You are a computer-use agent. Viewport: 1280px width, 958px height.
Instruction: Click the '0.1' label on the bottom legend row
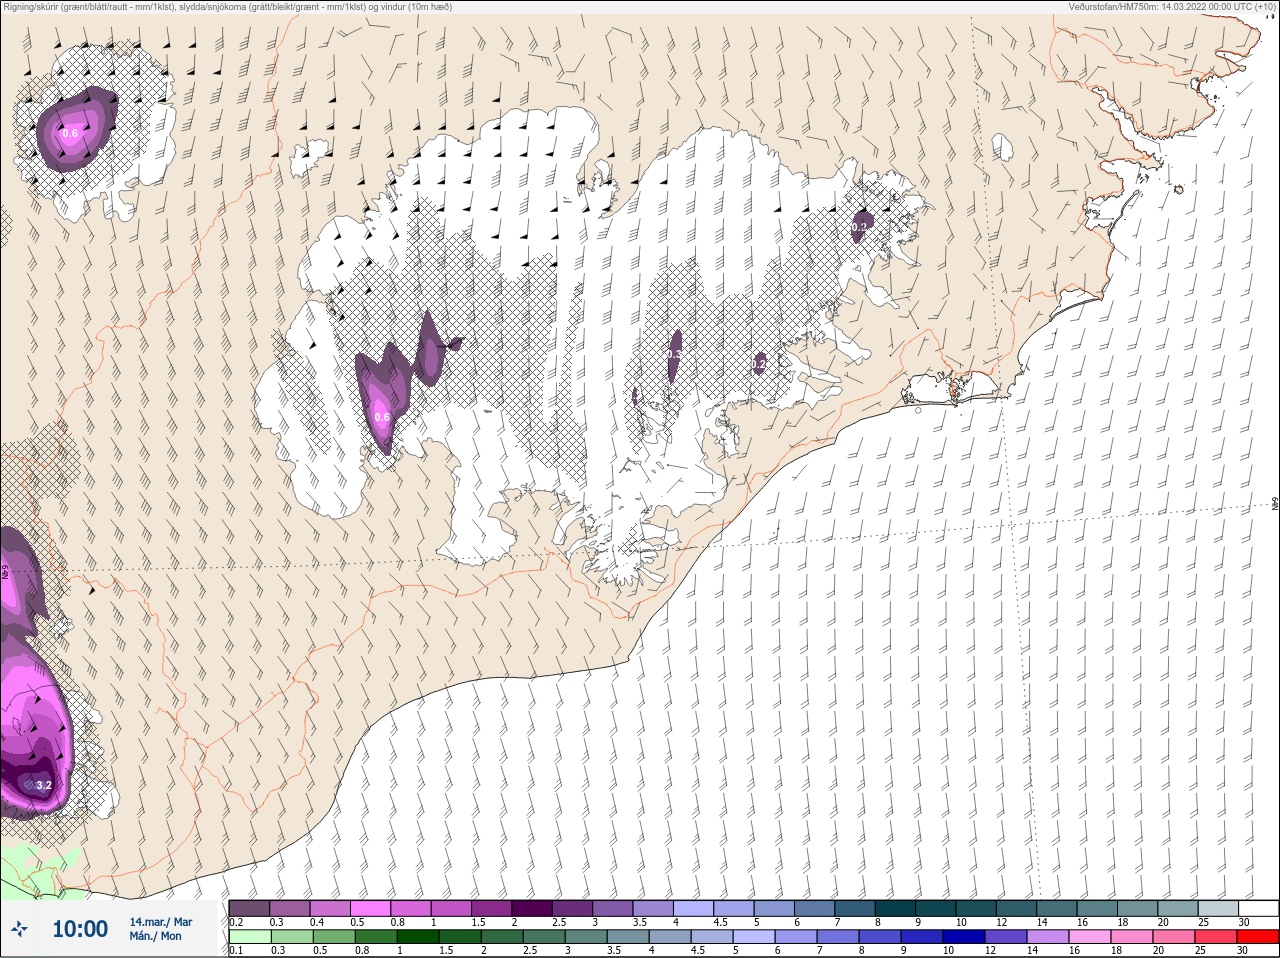point(236,951)
